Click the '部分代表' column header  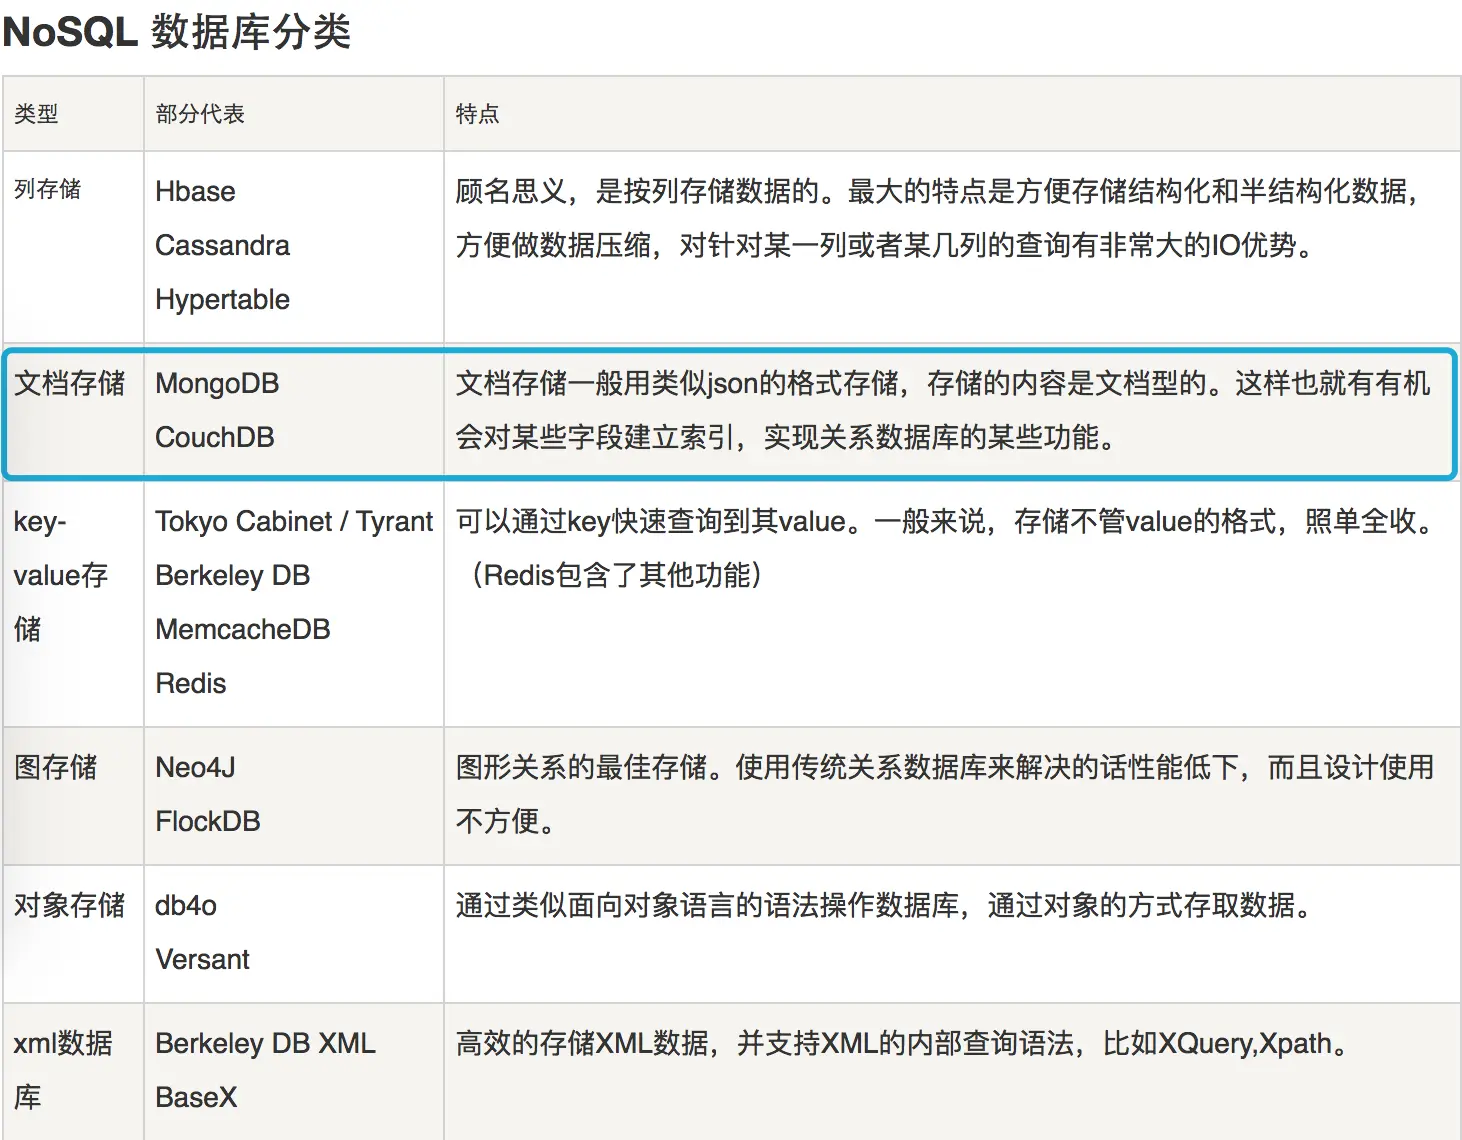[x=200, y=114]
